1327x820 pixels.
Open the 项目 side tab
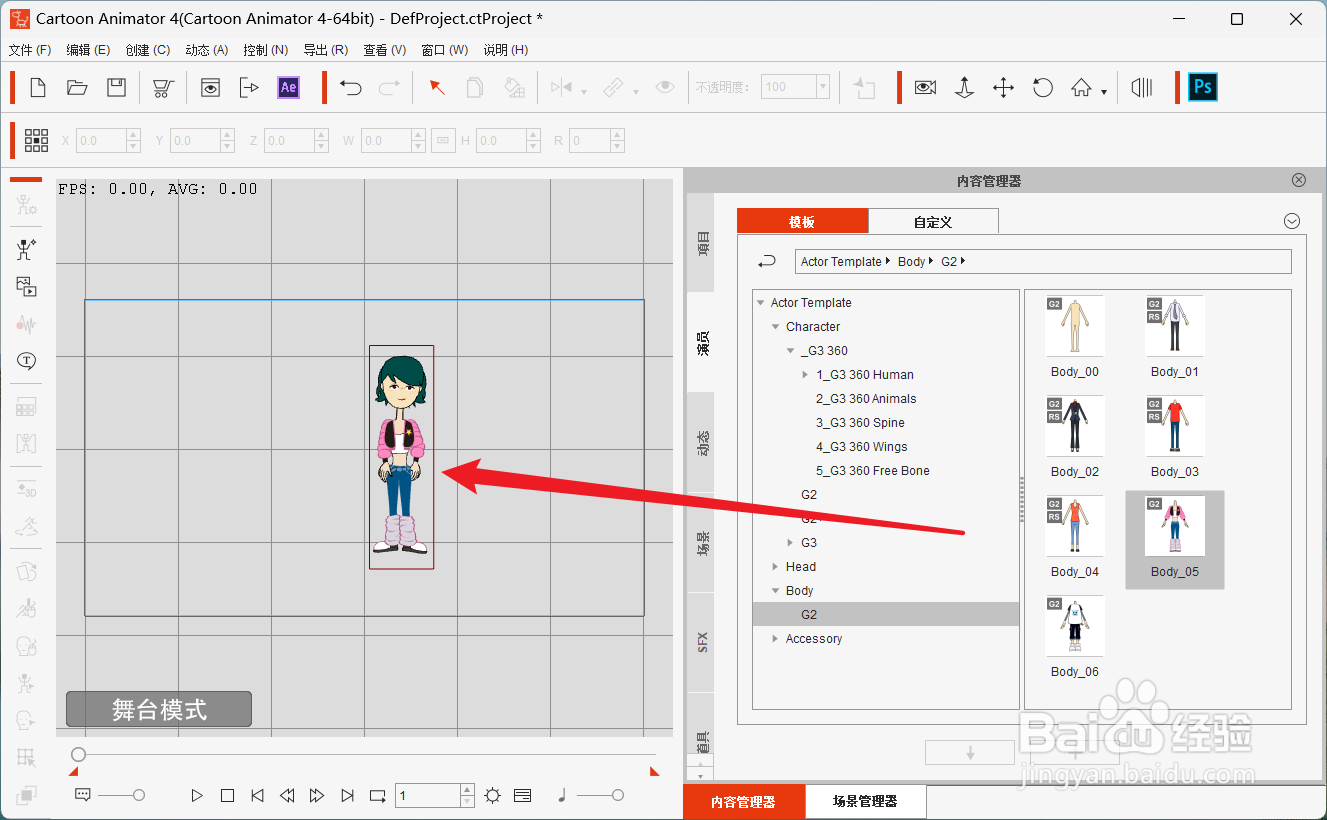pos(702,243)
